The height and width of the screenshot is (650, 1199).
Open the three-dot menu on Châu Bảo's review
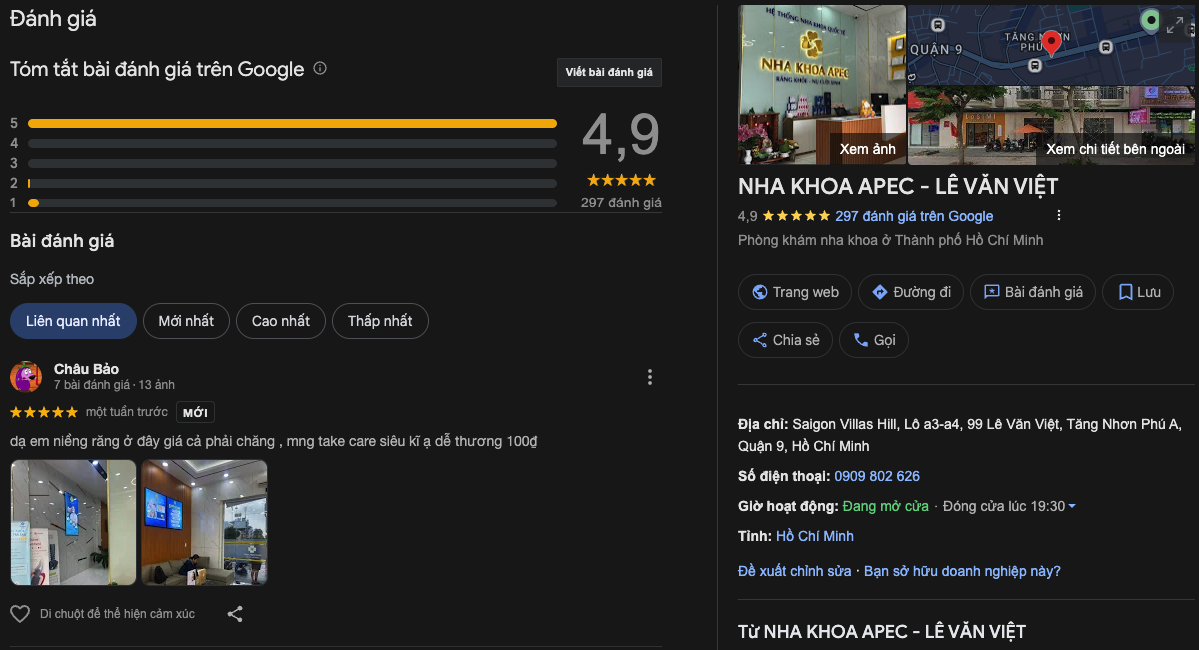click(650, 377)
